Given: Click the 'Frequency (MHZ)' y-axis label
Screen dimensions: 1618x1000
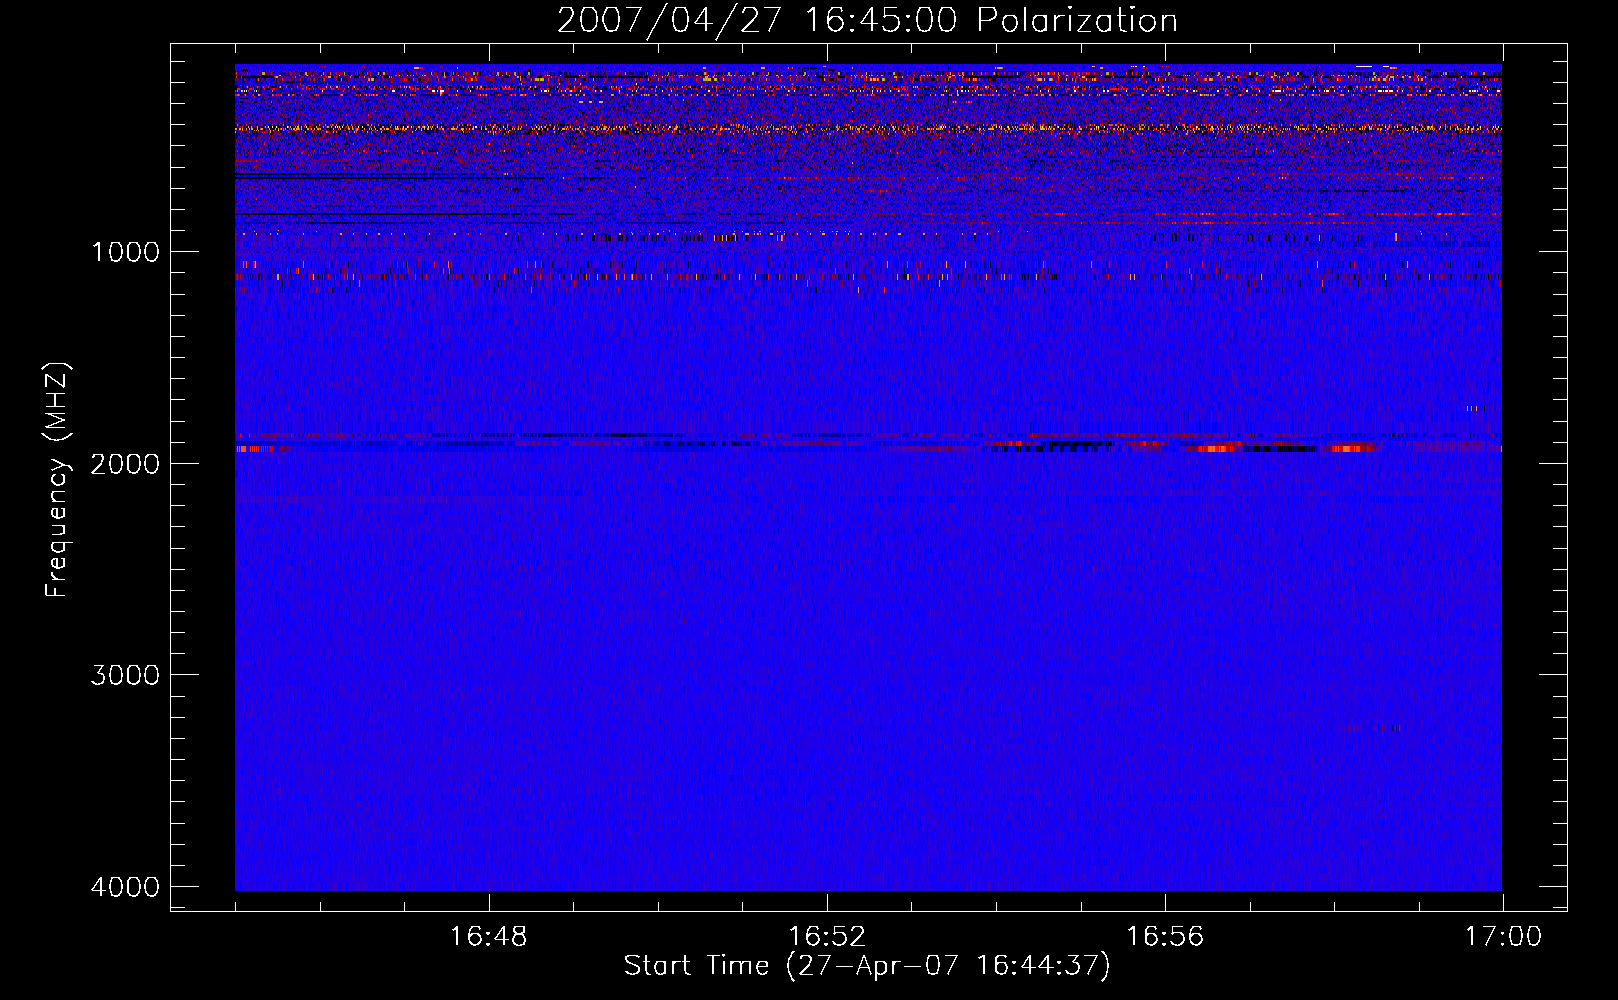Looking at the screenshot, I should (57, 479).
